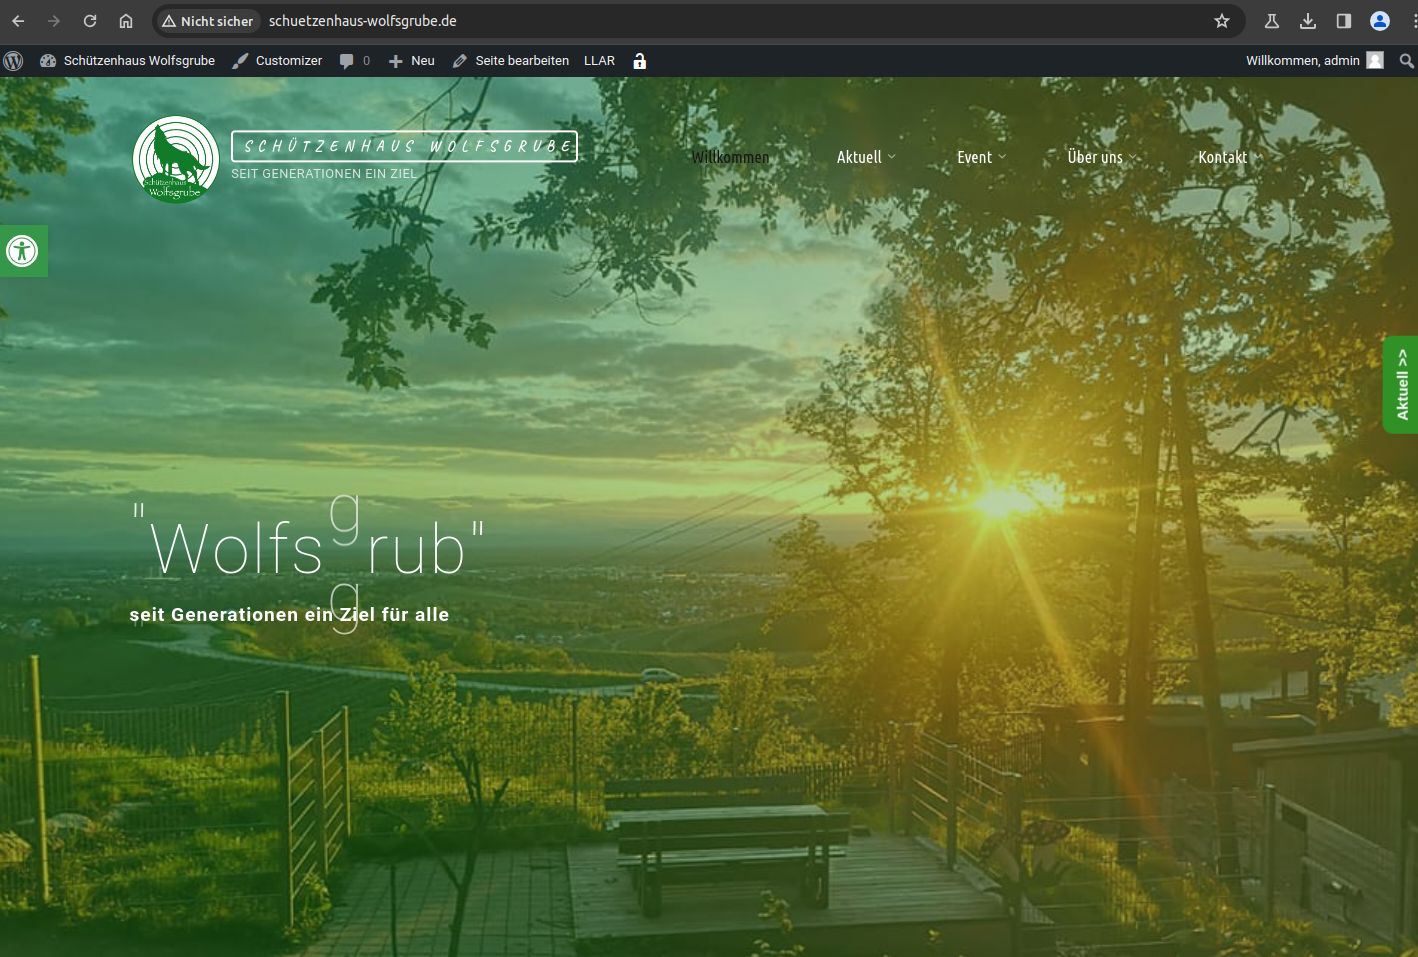This screenshot has height=957, width=1418.
Task: Click 'Seite bearbeiten' to edit page
Action: tap(511, 61)
